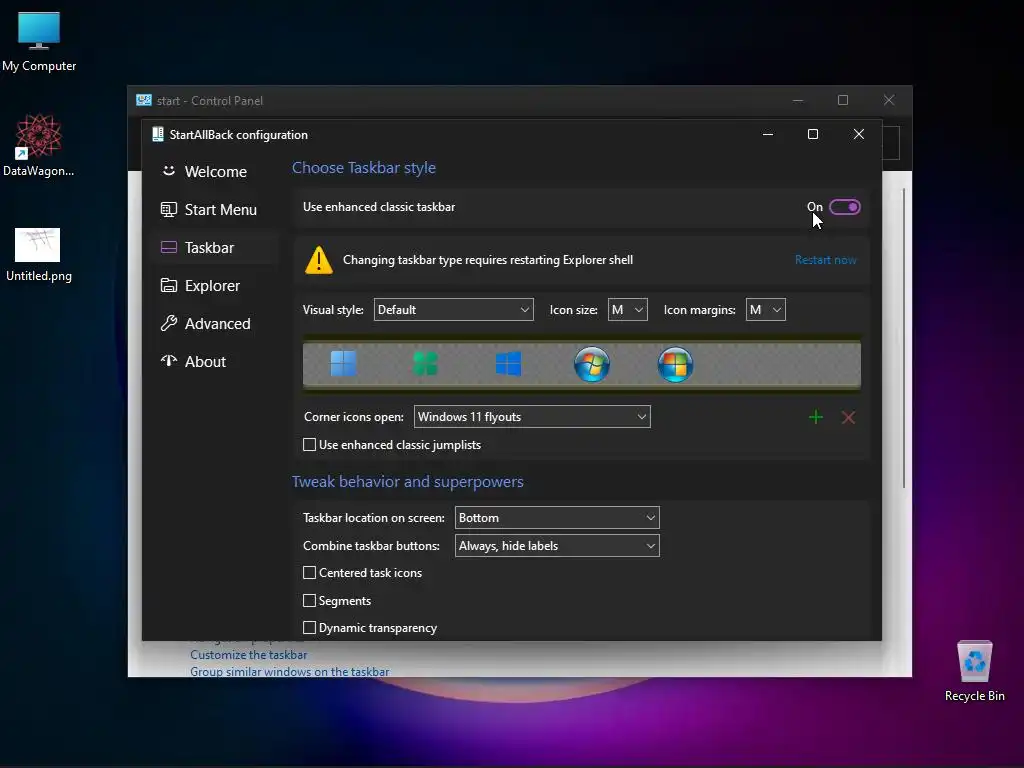This screenshot has height=768, width=1024.
Task: Close the StartAllBack configuration window
Action: 859,135
